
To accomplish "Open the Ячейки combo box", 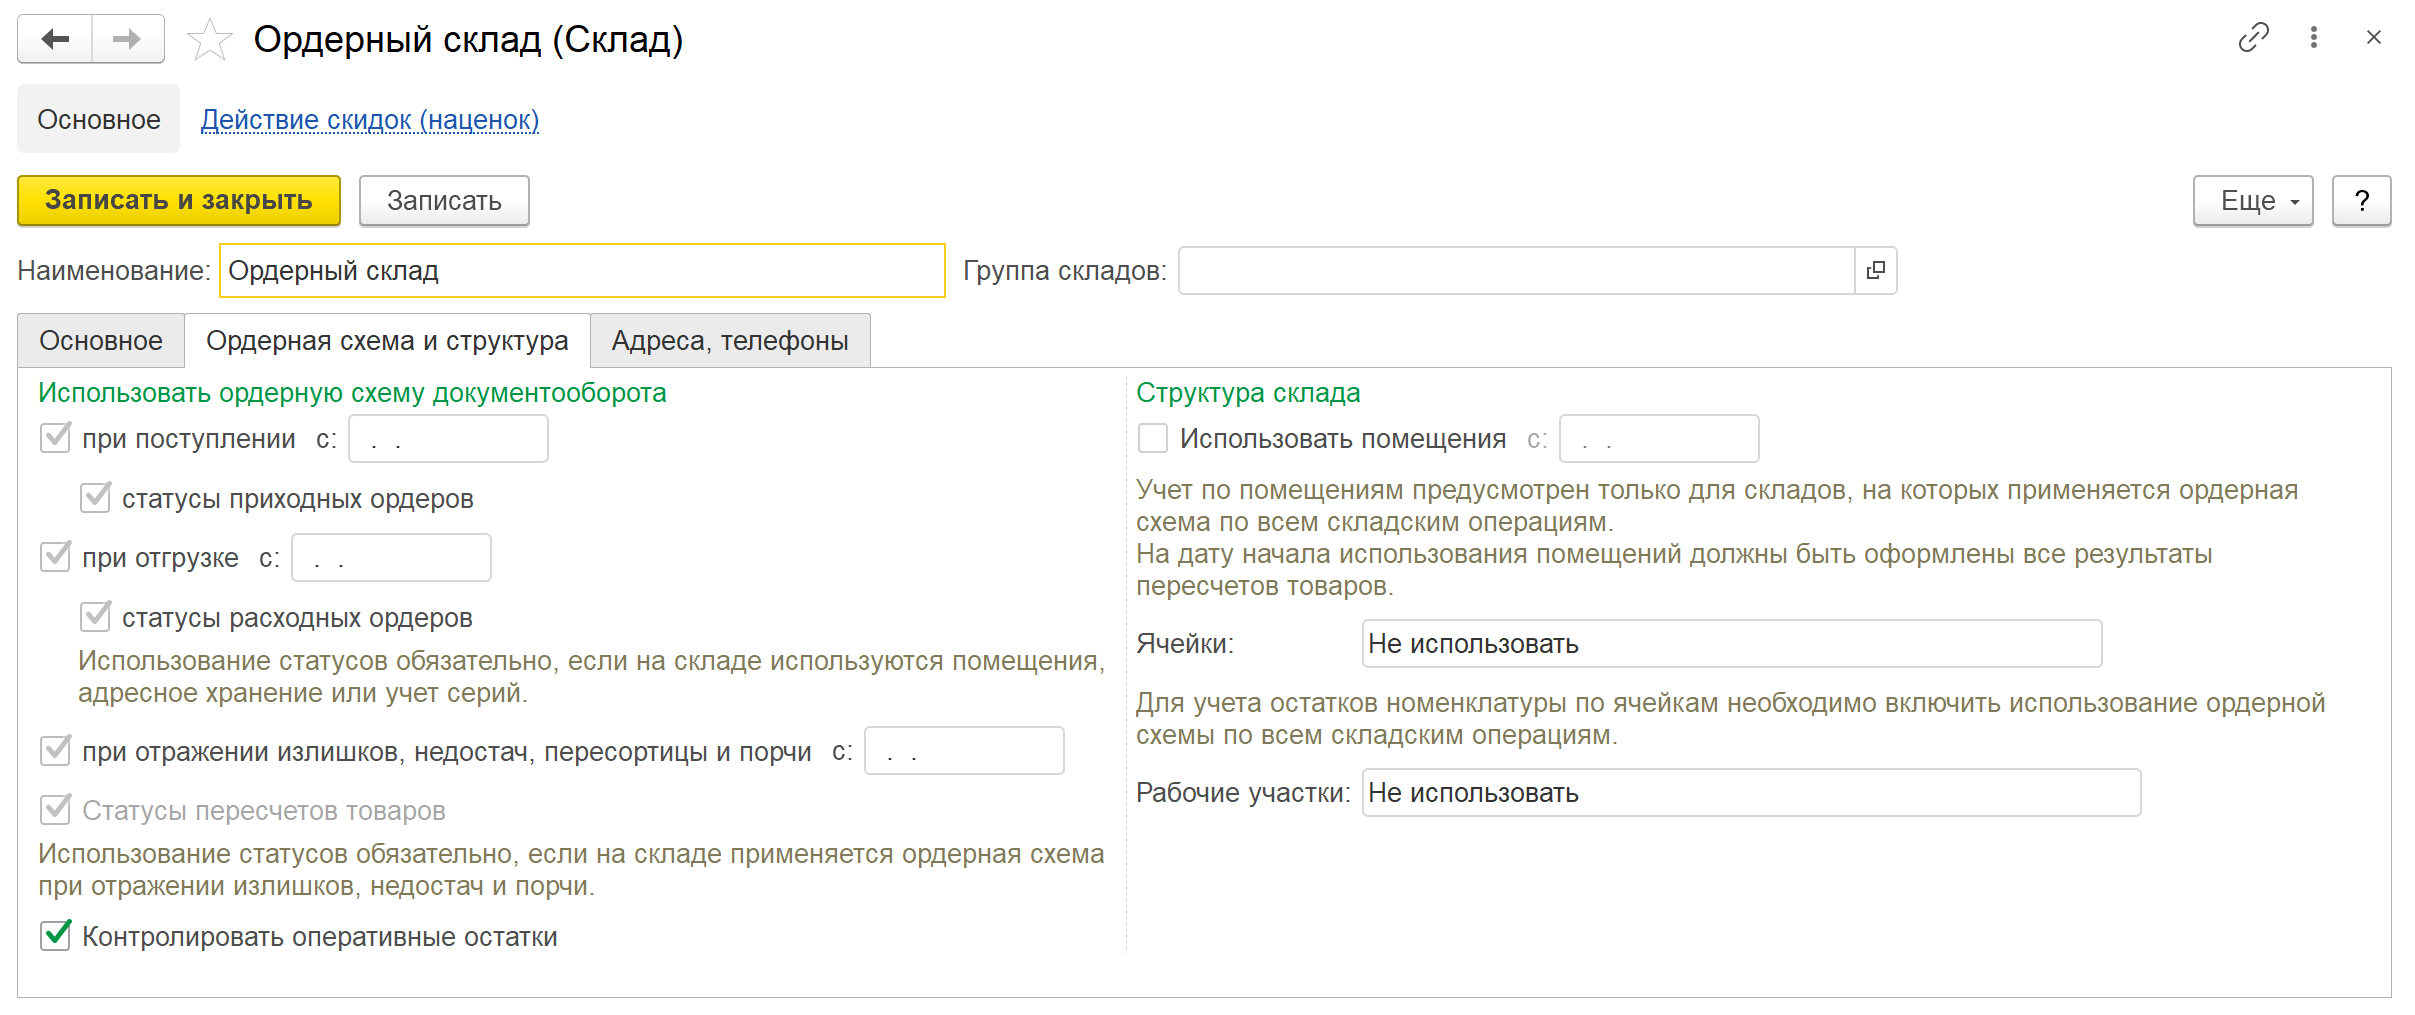I will tap(1730, 644).
